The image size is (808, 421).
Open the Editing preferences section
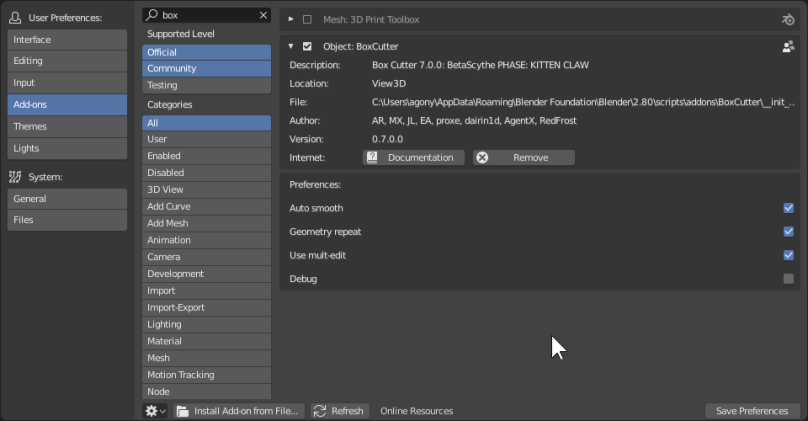67,61
